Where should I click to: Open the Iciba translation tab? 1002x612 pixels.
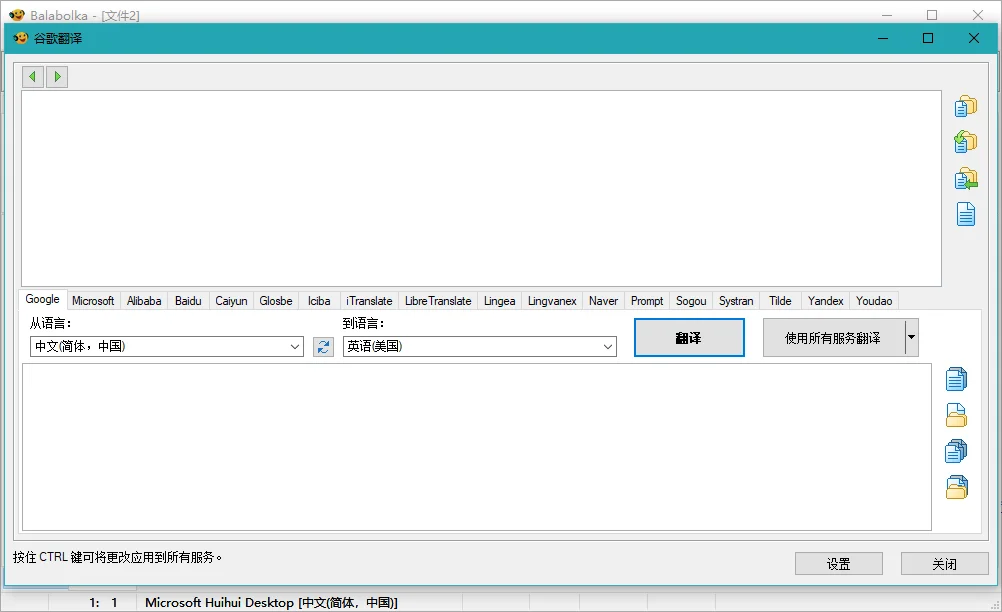click(x=319, y=301)
